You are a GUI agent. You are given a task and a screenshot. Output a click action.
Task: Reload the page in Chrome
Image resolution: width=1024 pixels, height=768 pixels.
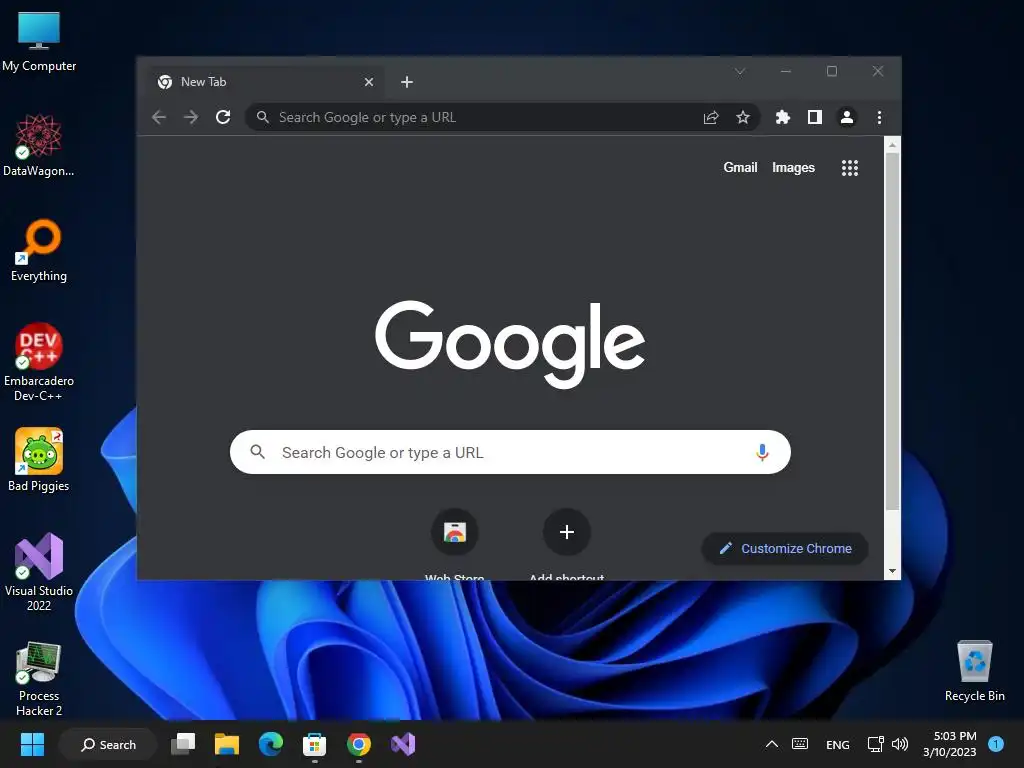(x=223, y=118)
